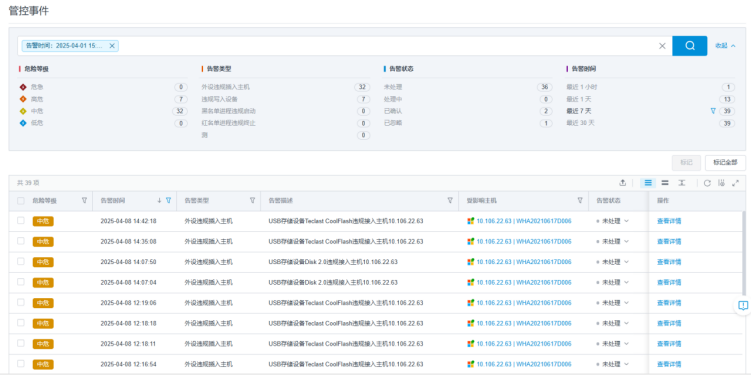This screenshot has width=752, height=375.
Task: Click the export/upload icon above the table
Action: tap(623, 183)
